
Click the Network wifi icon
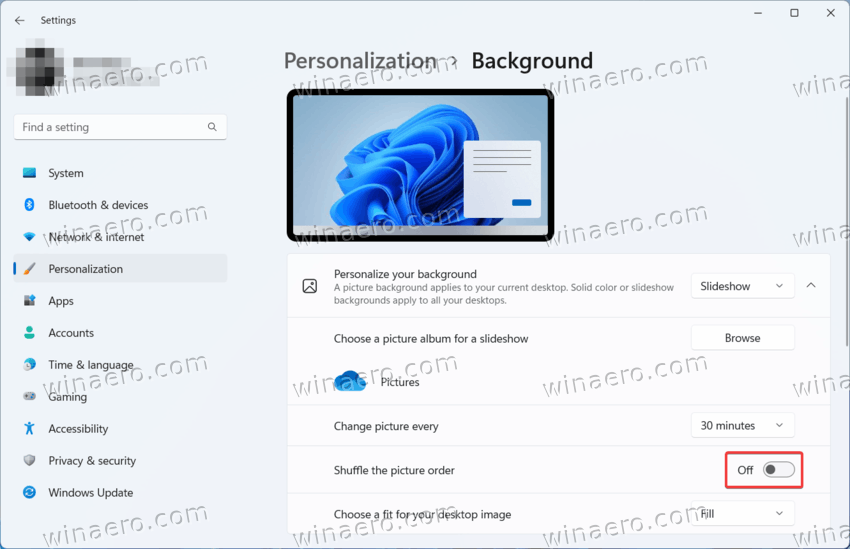(29, 237)
